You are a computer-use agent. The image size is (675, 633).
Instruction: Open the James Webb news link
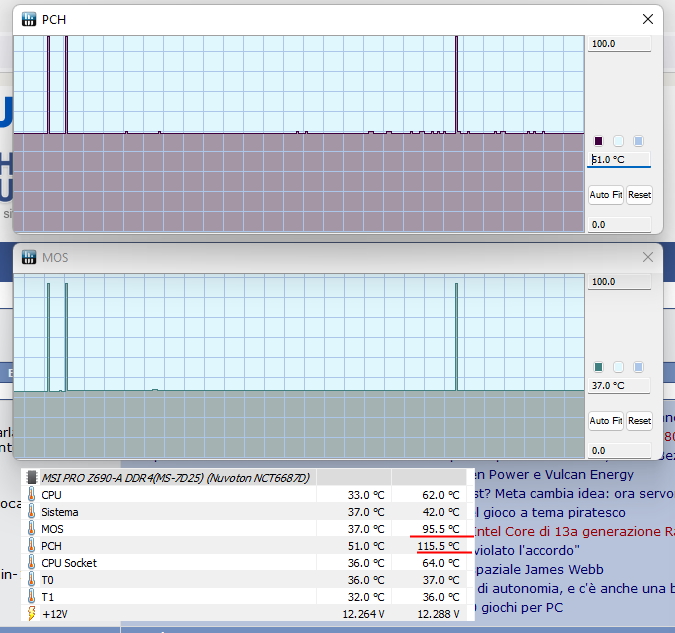pos(540,569)
